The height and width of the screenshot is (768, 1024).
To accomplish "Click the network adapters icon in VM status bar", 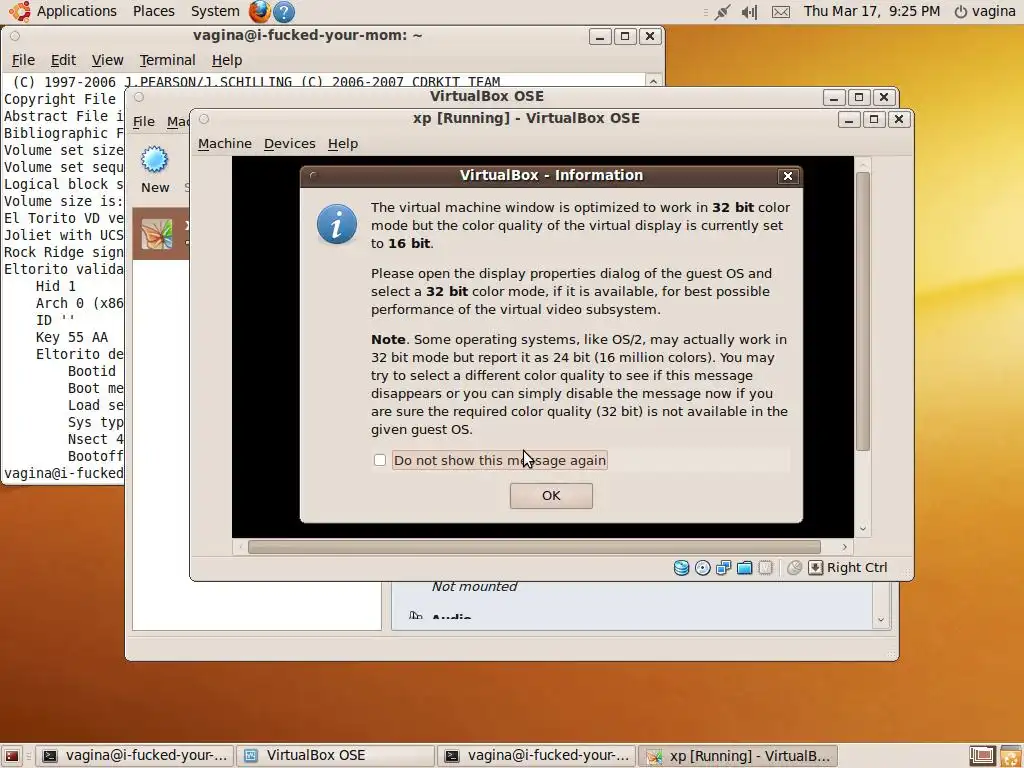I will point(724,568).
